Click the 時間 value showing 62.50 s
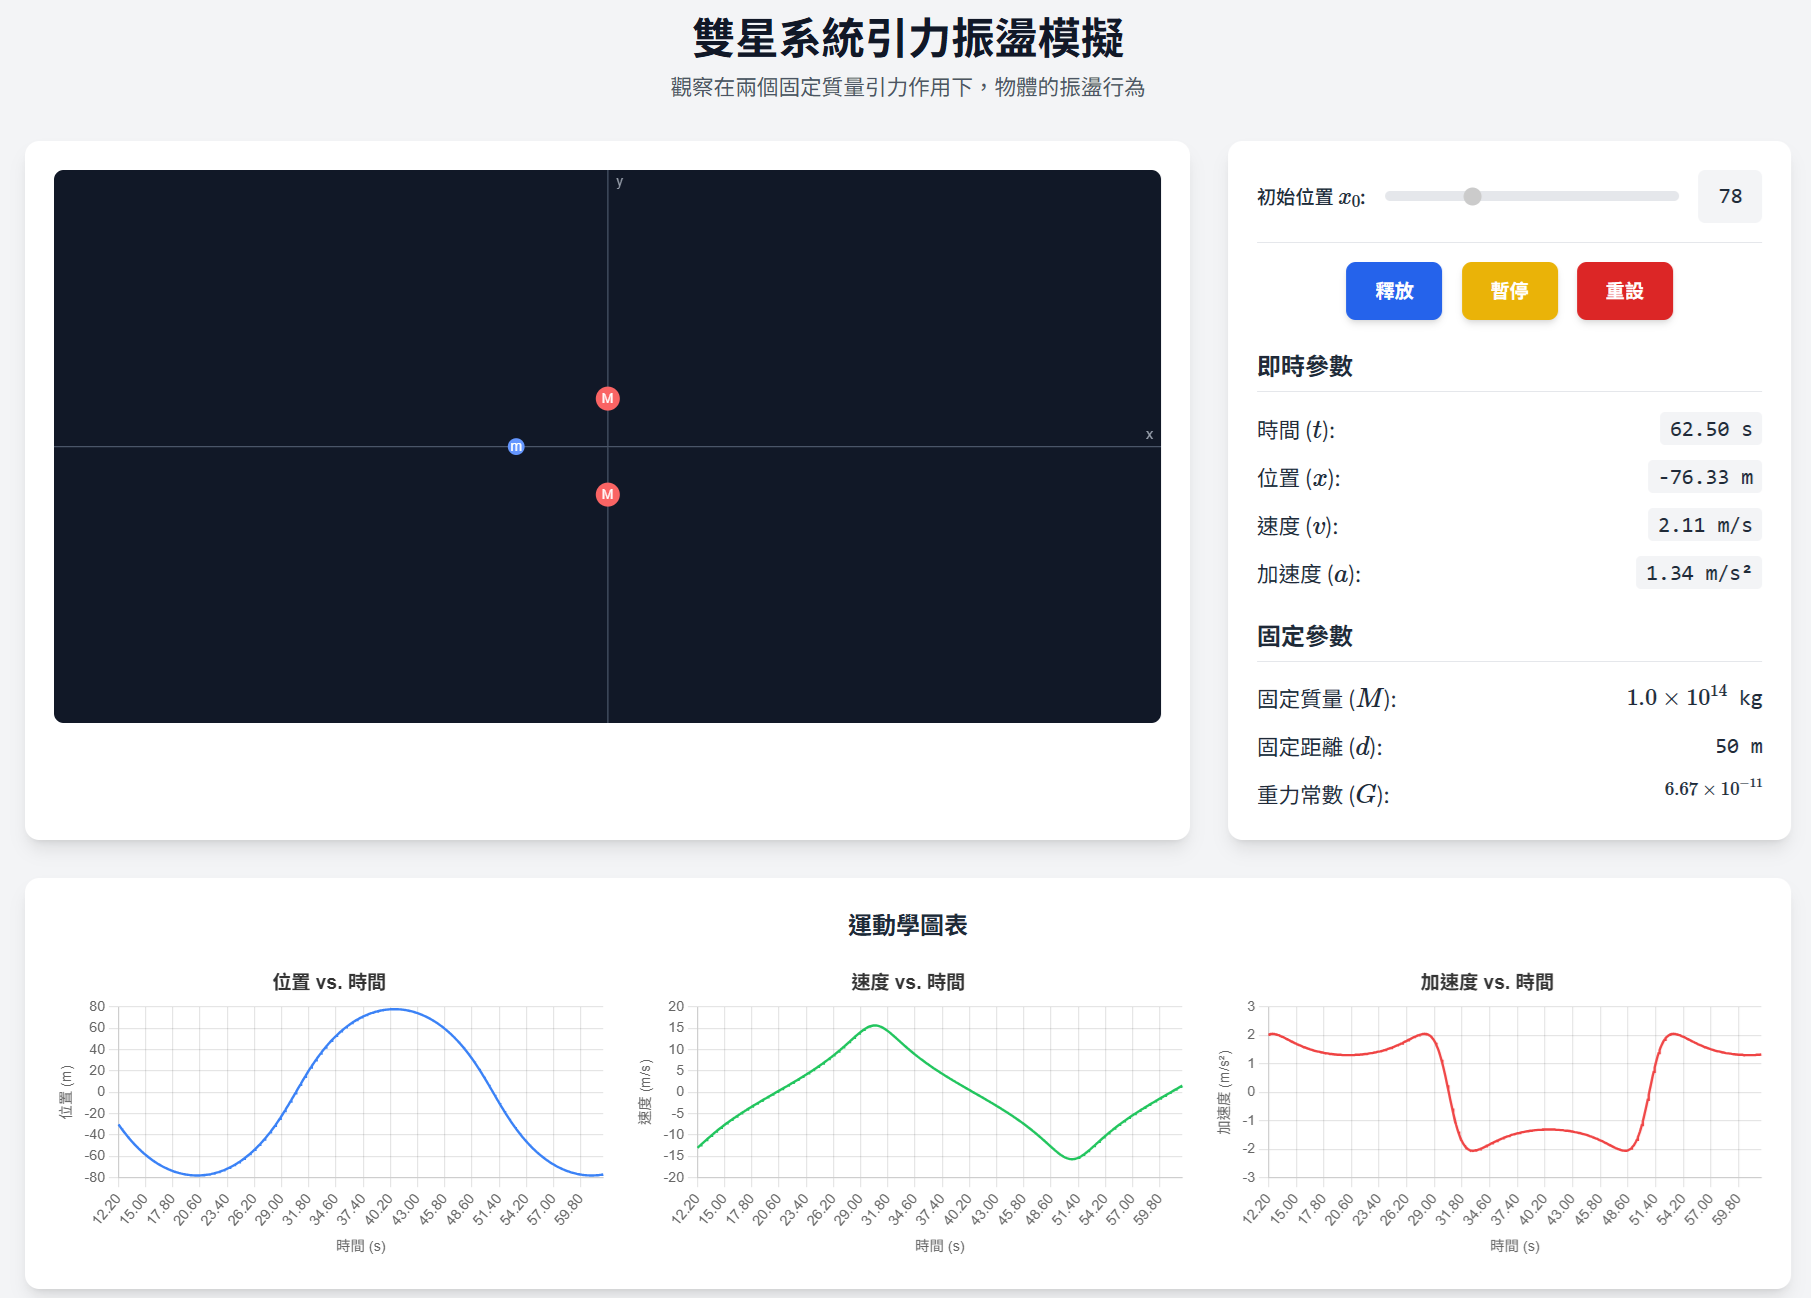 coord(1710,429)
